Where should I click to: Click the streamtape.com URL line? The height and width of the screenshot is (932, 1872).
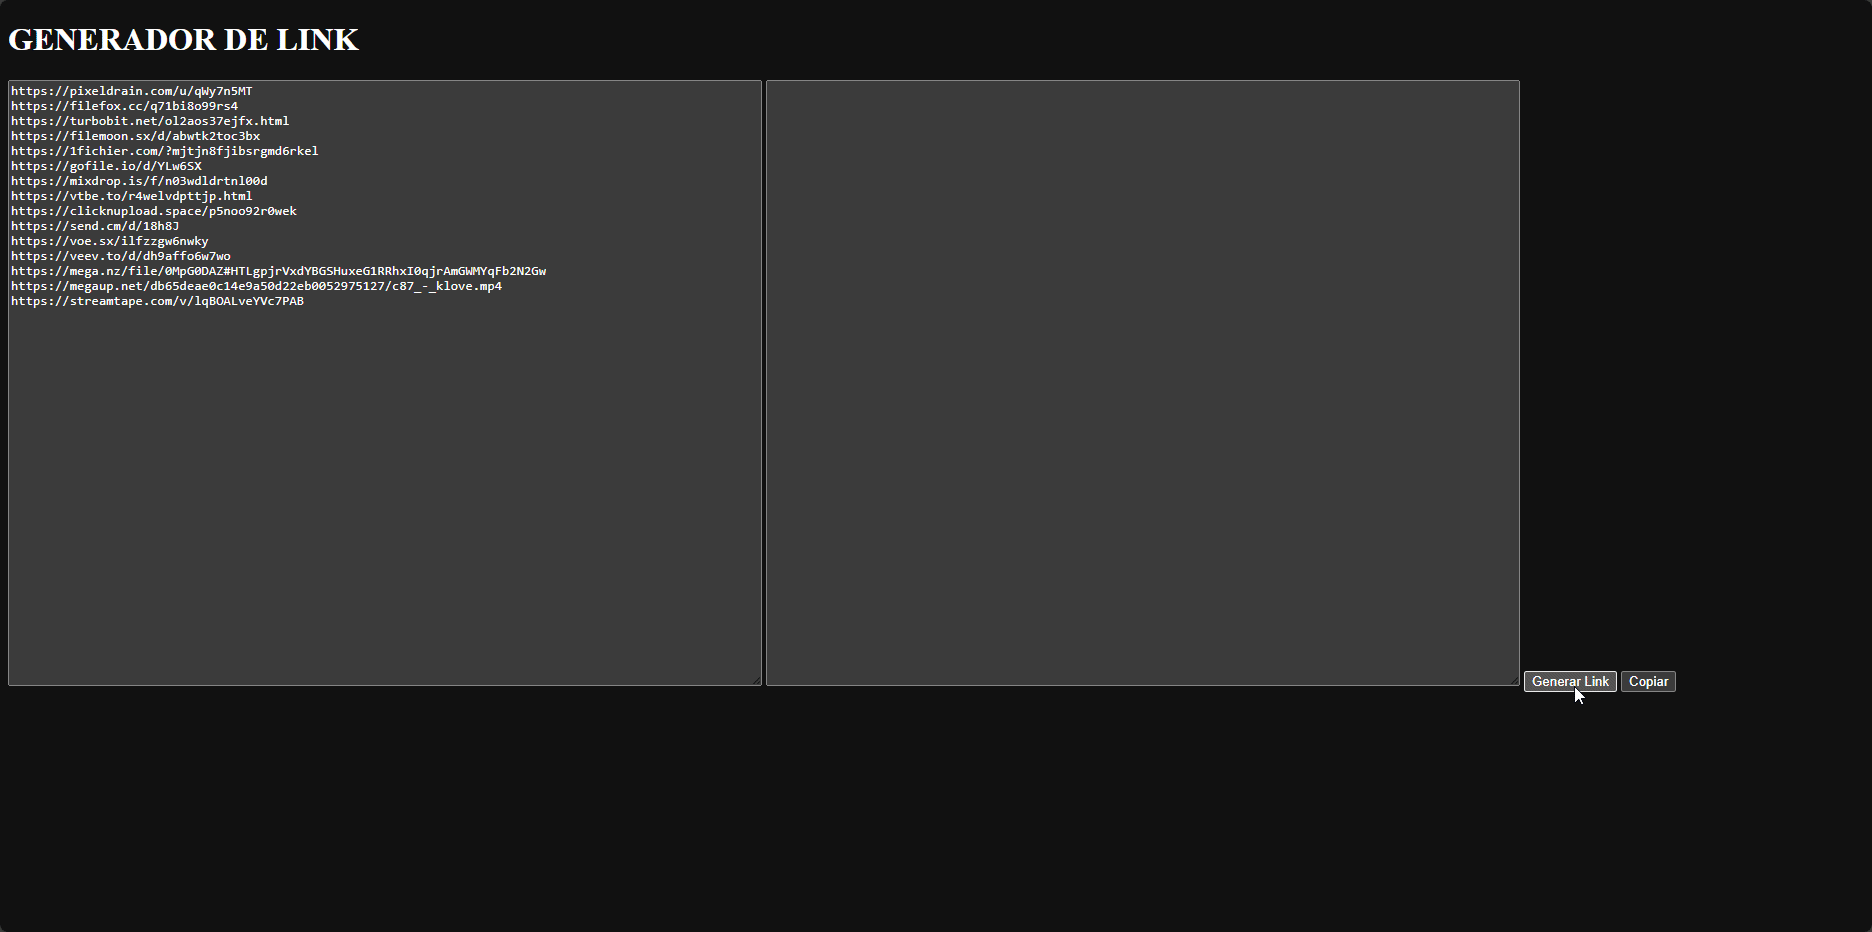point(157,301)
